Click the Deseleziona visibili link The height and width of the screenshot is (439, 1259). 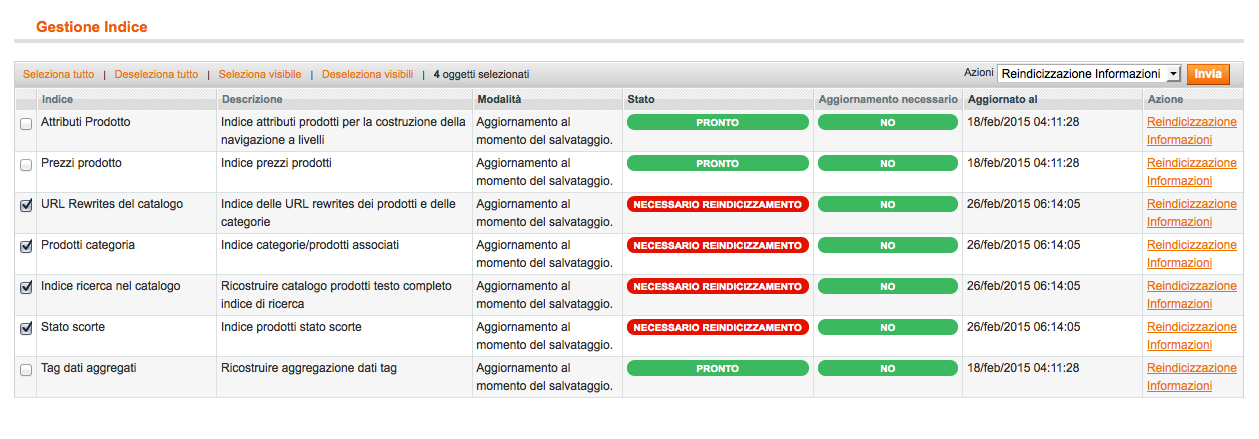[367, 74]
